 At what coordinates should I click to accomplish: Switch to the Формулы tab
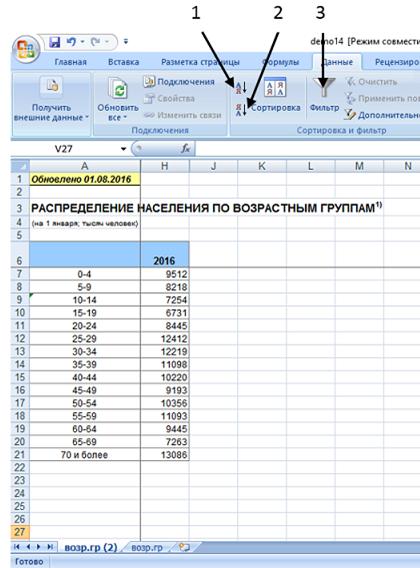coord(280,62)
